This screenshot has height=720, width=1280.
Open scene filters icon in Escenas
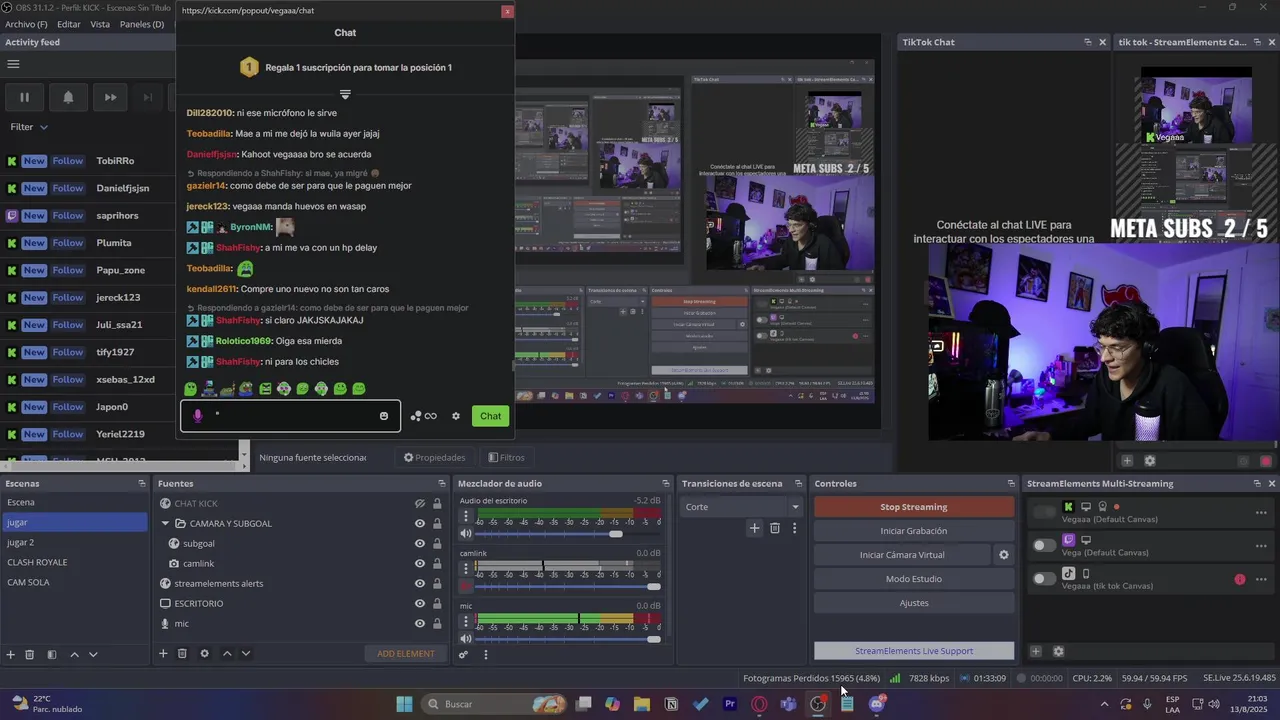pyautogui.click(x=52, y=654)
